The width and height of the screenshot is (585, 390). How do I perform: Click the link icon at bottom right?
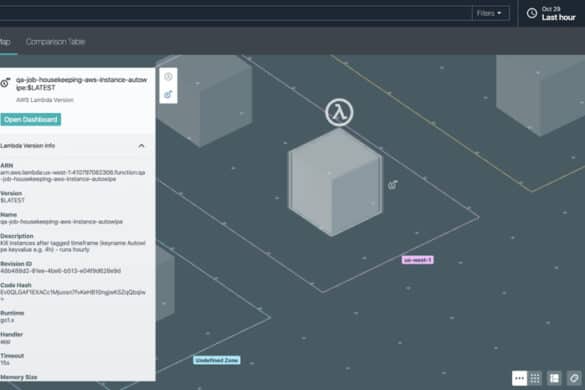(574, 378)
